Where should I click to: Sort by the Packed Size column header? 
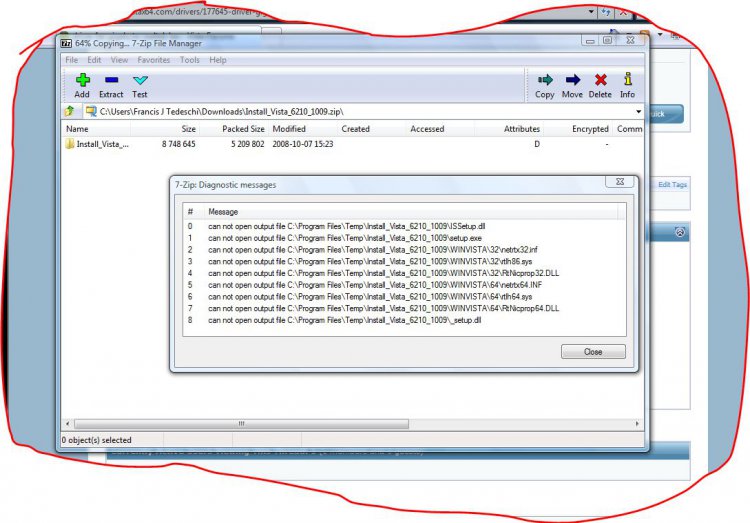pos(234,129)
